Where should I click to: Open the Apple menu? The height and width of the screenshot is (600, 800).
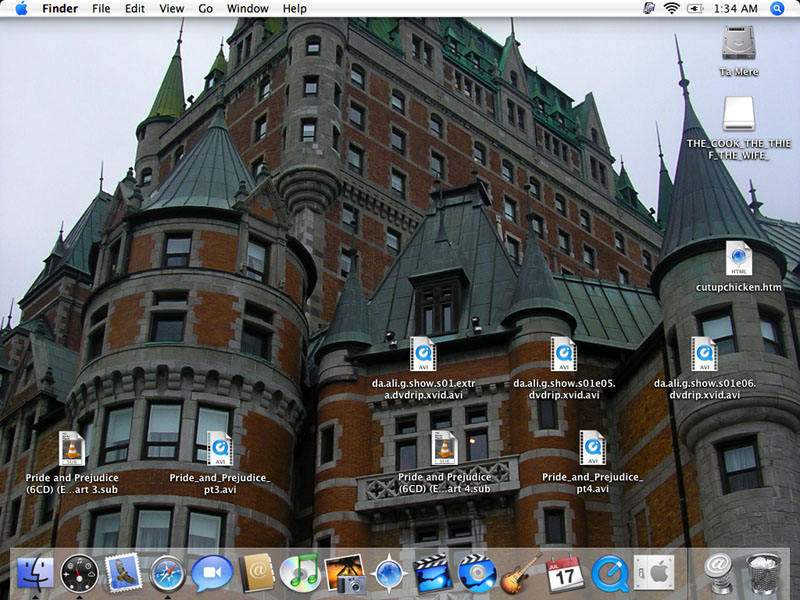point(21,8)
